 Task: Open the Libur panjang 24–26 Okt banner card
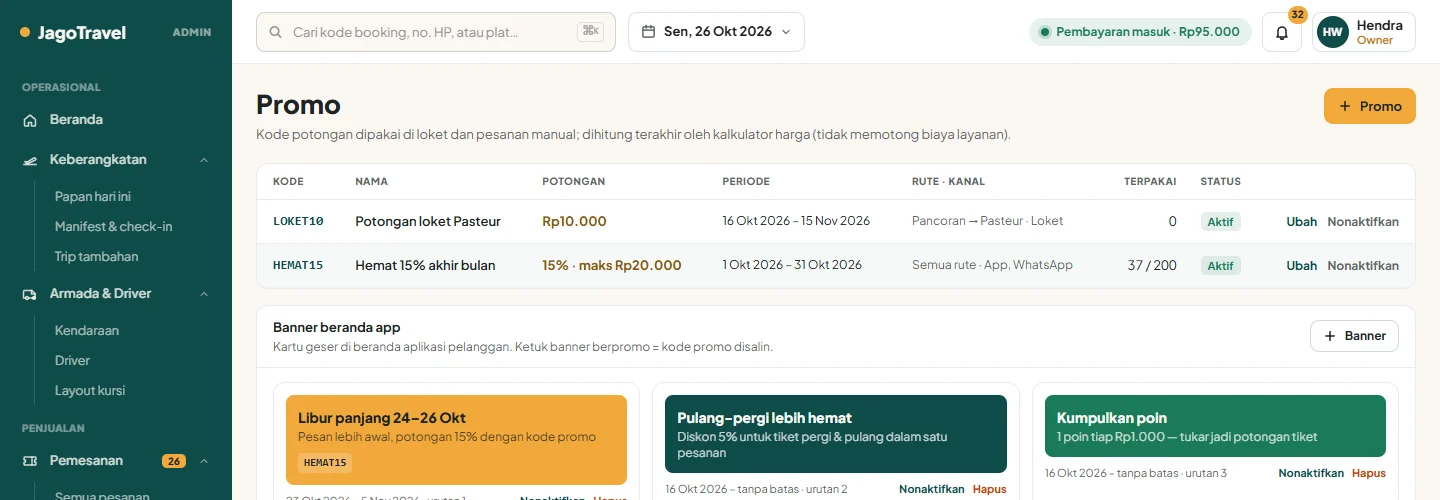coord(456,440)
